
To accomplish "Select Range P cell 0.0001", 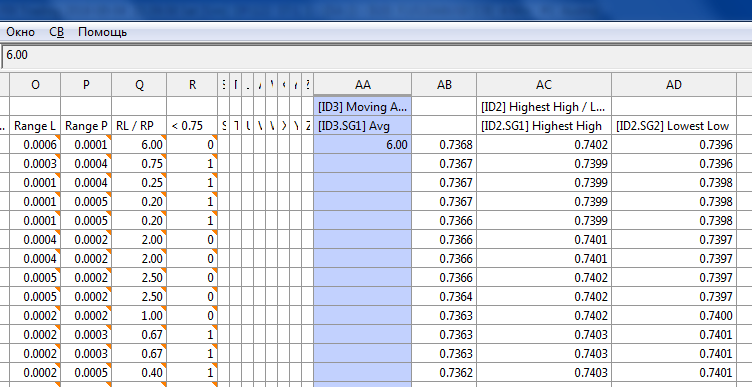I will [86, 145].
